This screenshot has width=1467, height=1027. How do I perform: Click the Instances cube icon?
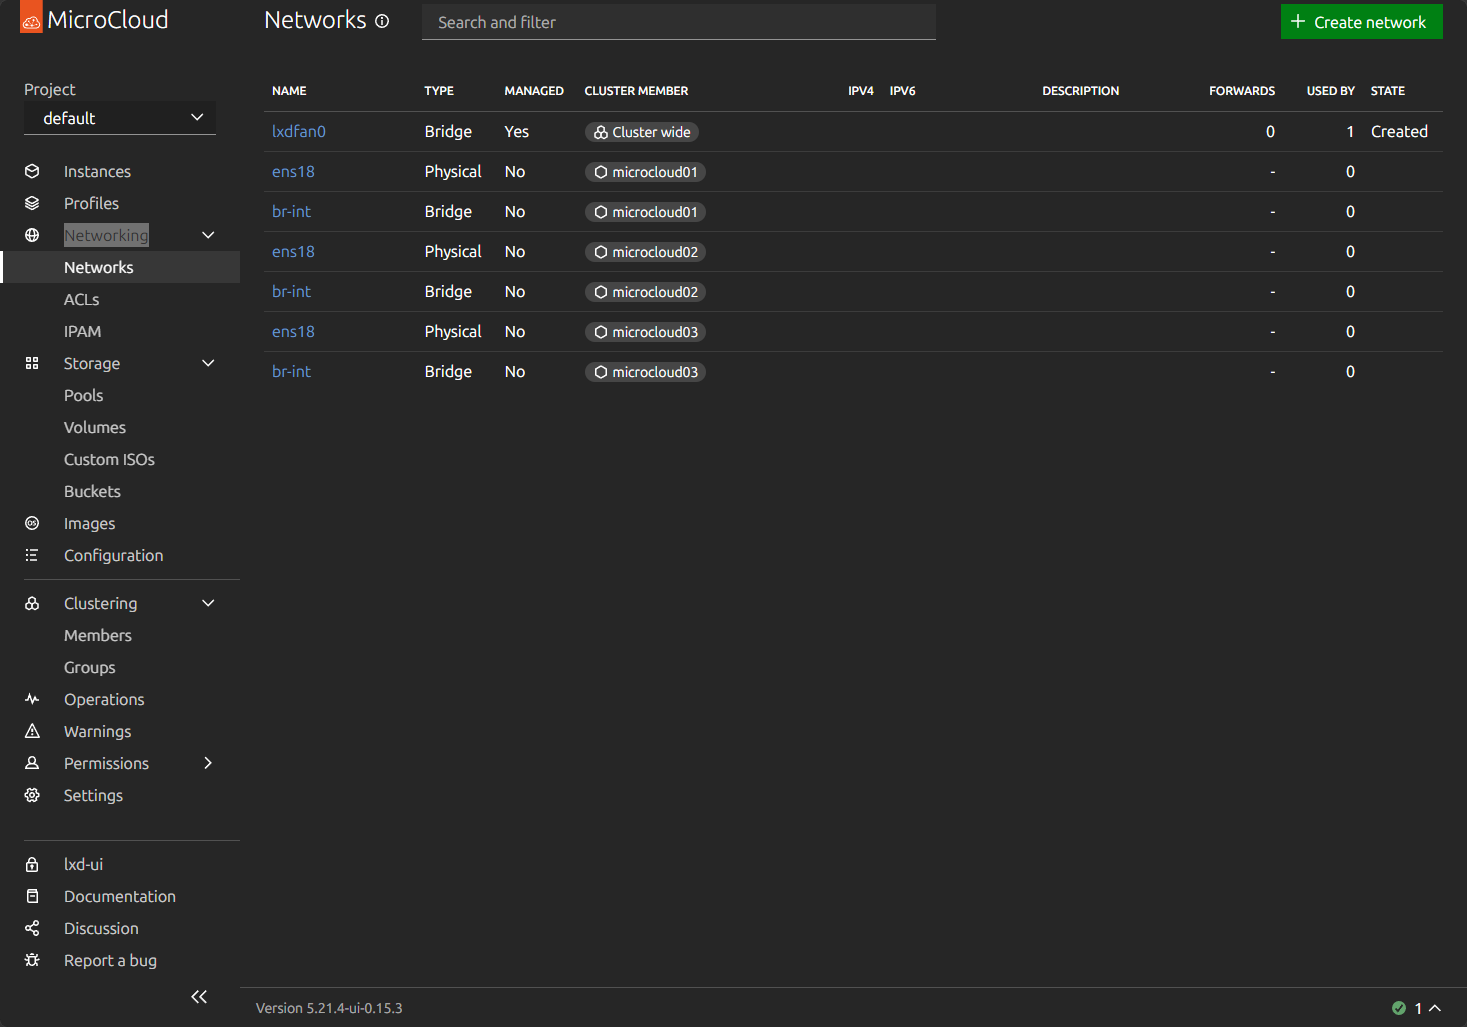(x=32, y=171)
